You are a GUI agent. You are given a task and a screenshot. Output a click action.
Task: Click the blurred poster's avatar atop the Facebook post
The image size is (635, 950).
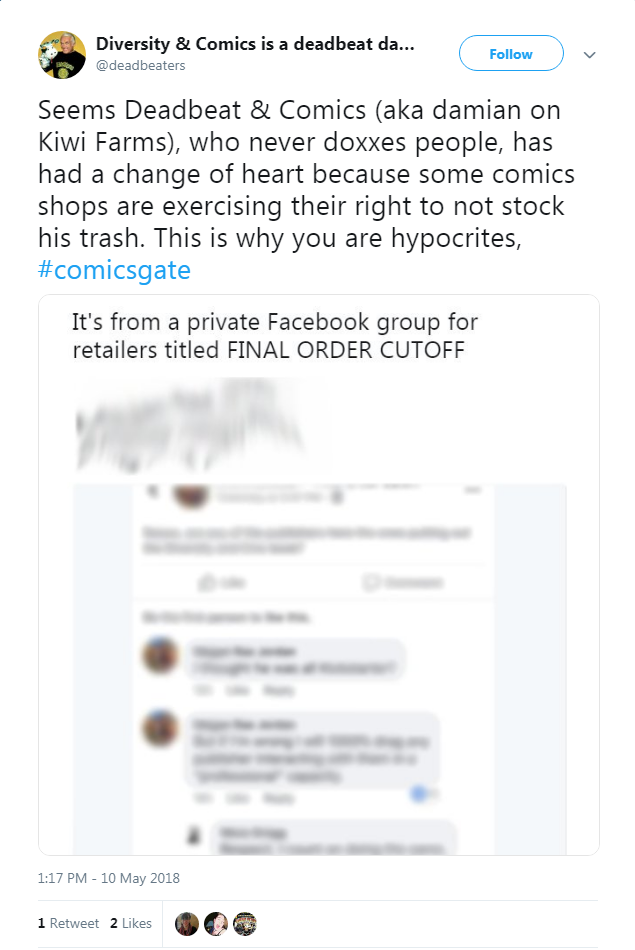point(191,495)
